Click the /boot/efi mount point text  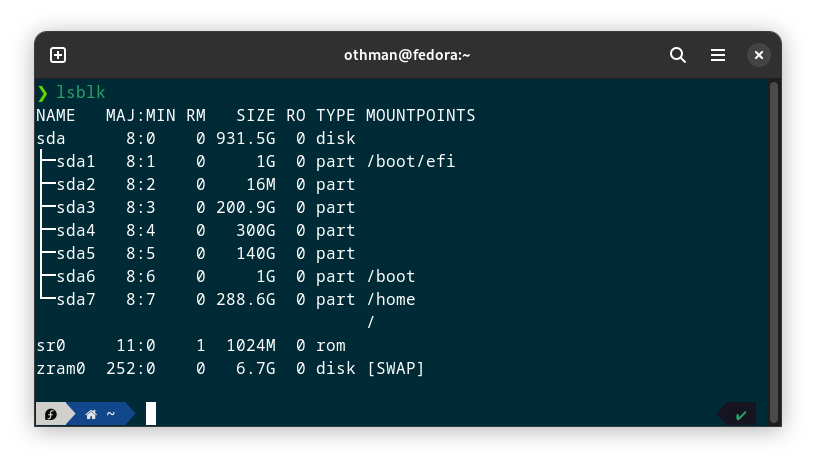click(x=410, y=162)
